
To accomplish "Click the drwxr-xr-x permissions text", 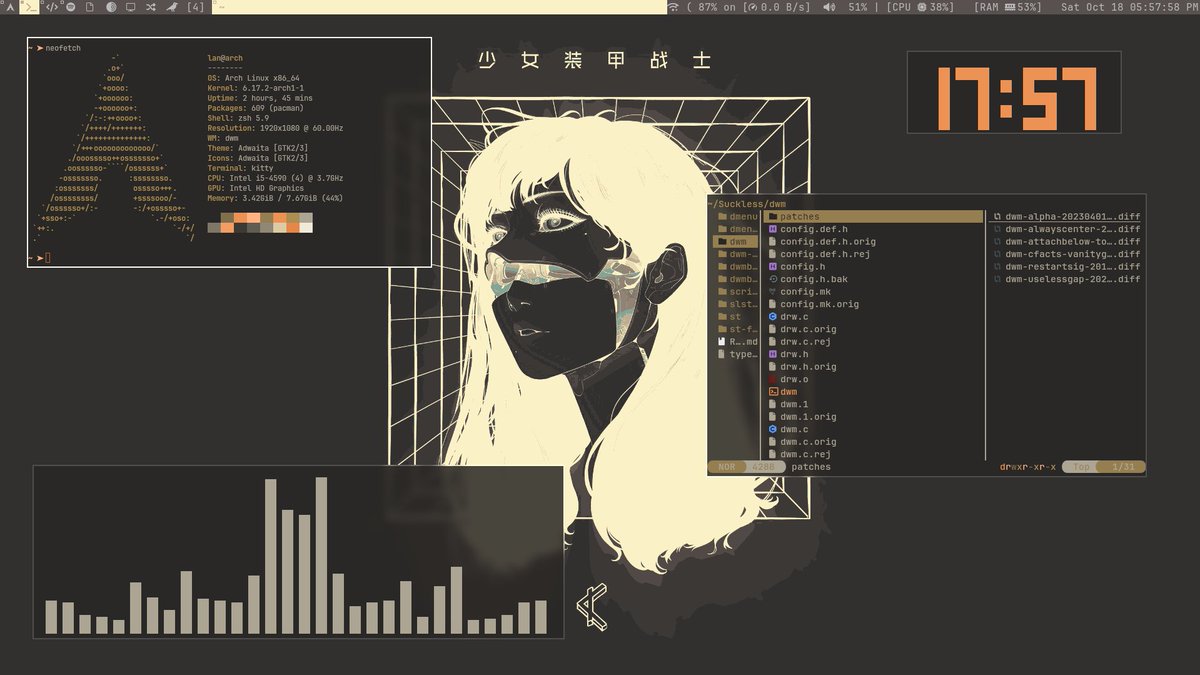I will point(1027,467).
